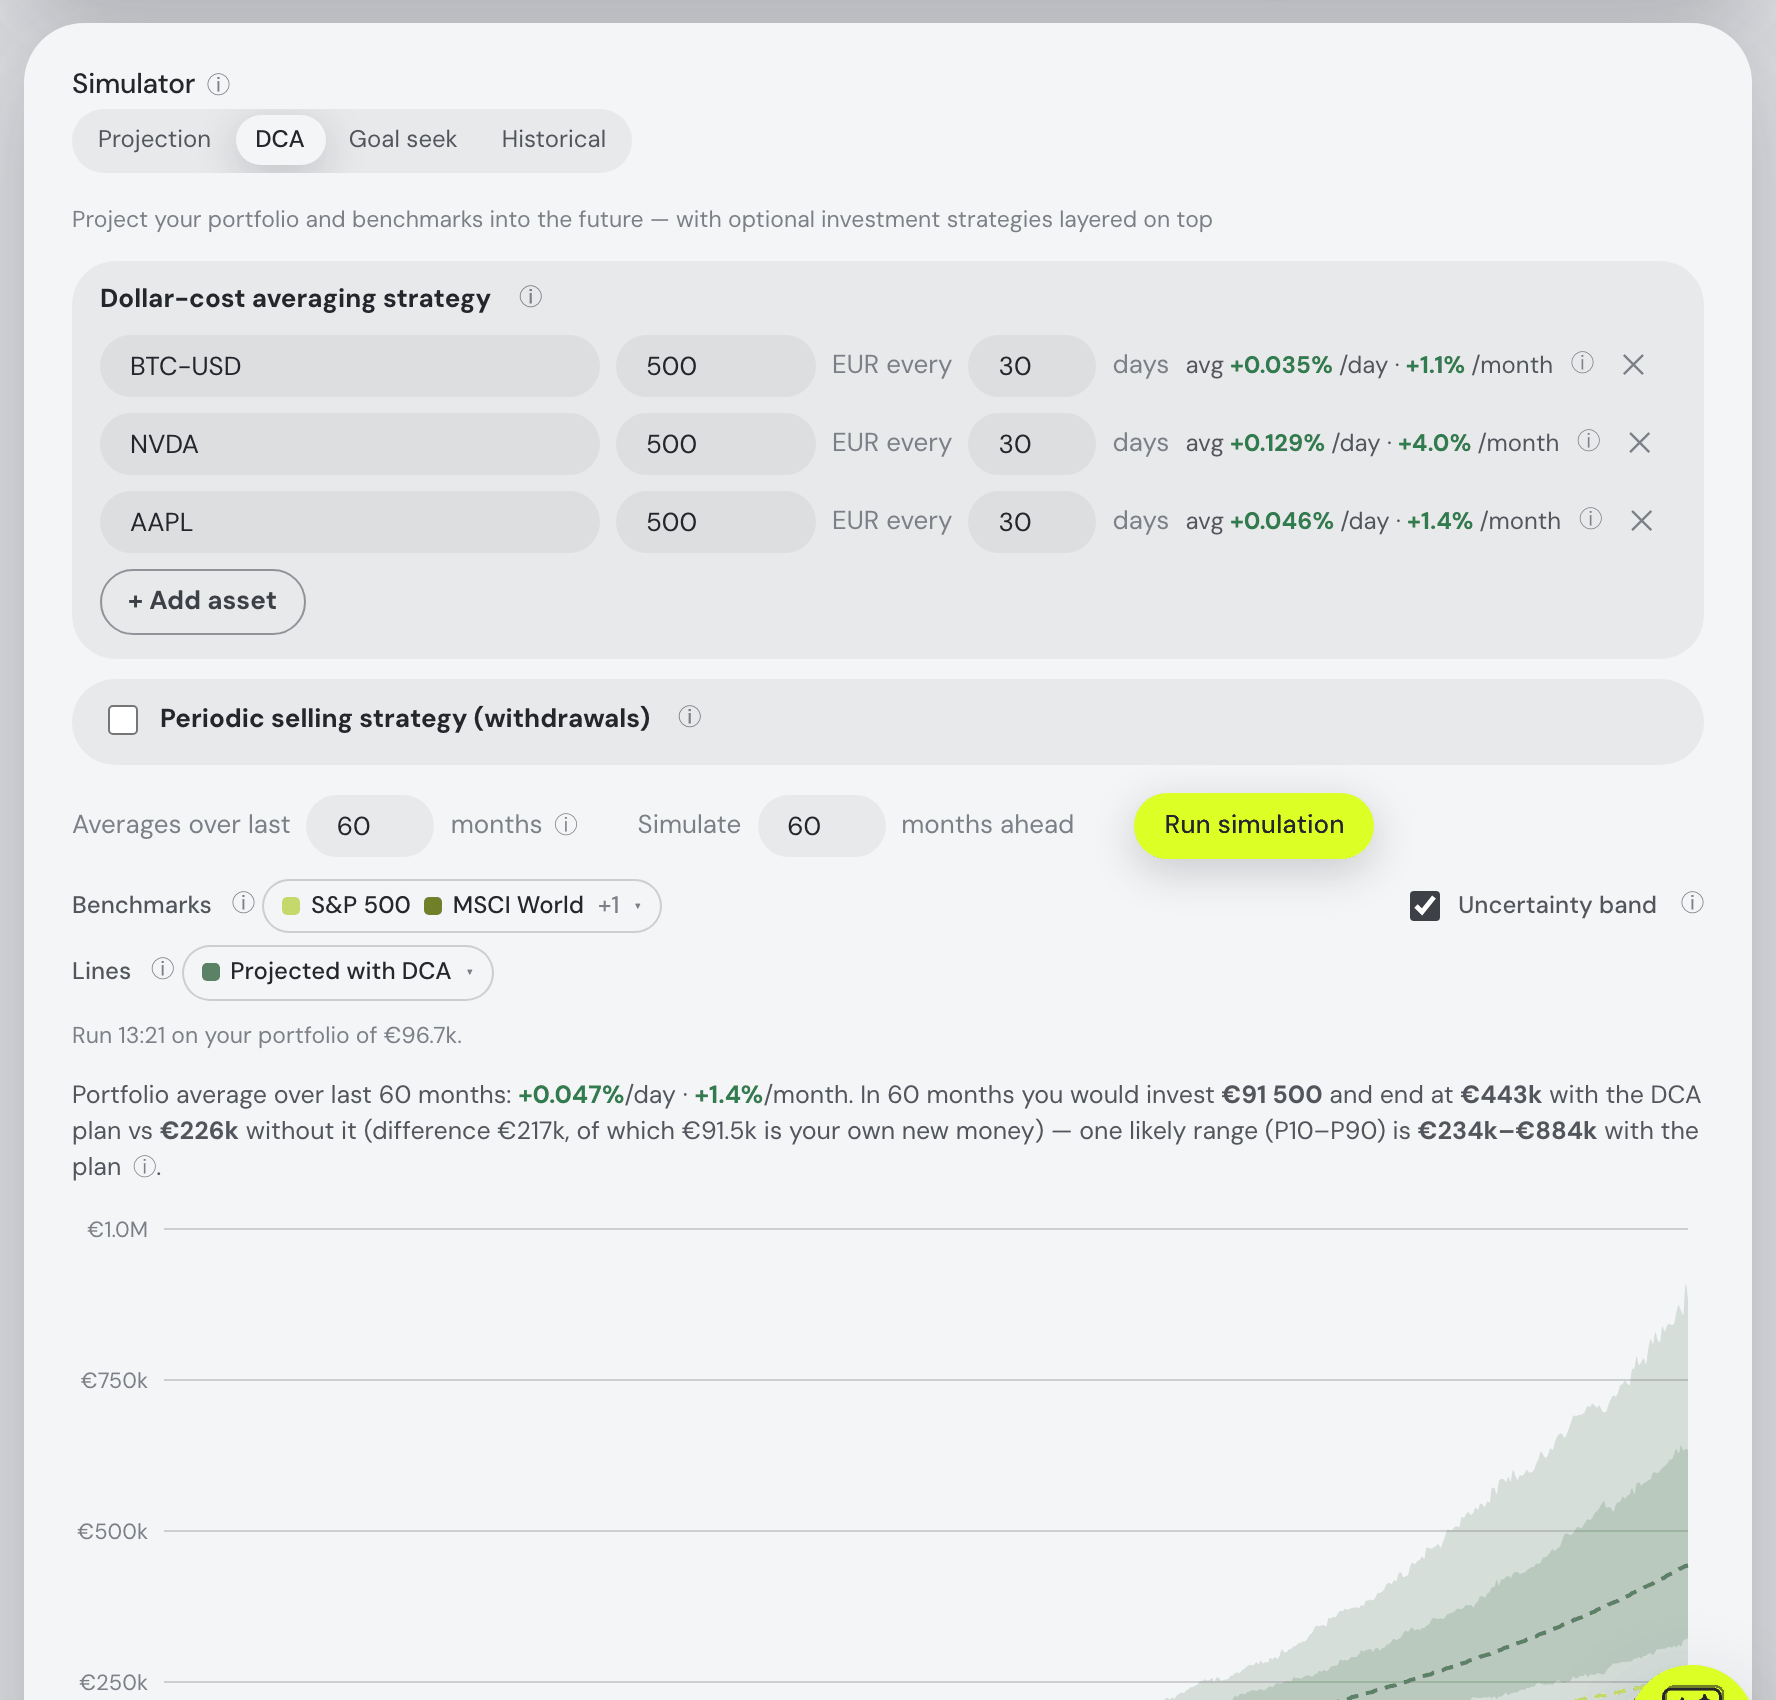This screenshot has height=1700, width=1776.
Task: Switch to the Historical tab
Action: 554,140
